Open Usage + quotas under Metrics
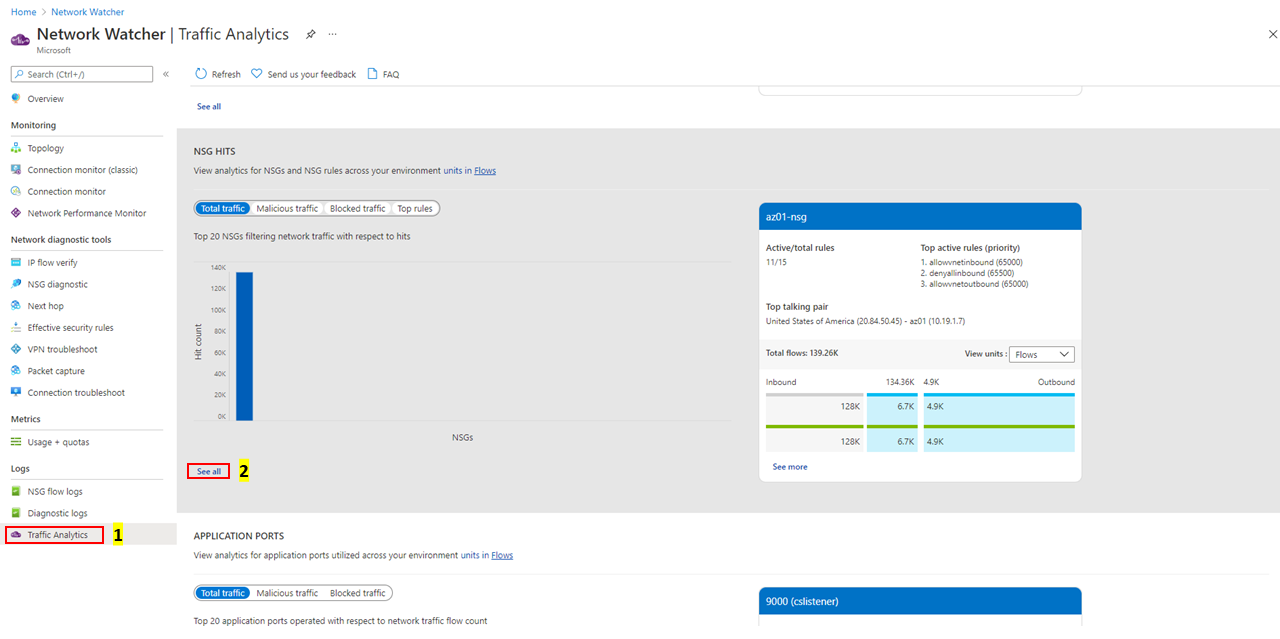This screenshot has width=1280, height=639. 58,442
